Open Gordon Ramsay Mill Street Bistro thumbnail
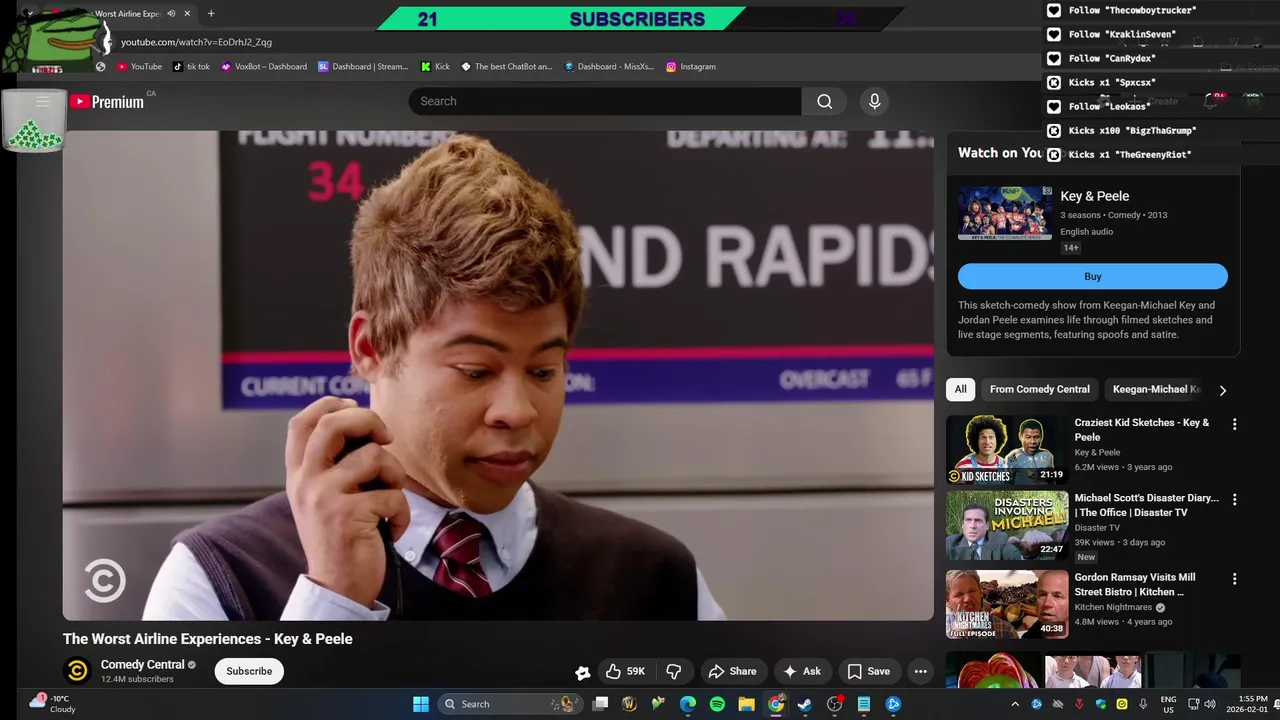The height and width of the screenshot is (720, 1280). (x=1007, y=604)
